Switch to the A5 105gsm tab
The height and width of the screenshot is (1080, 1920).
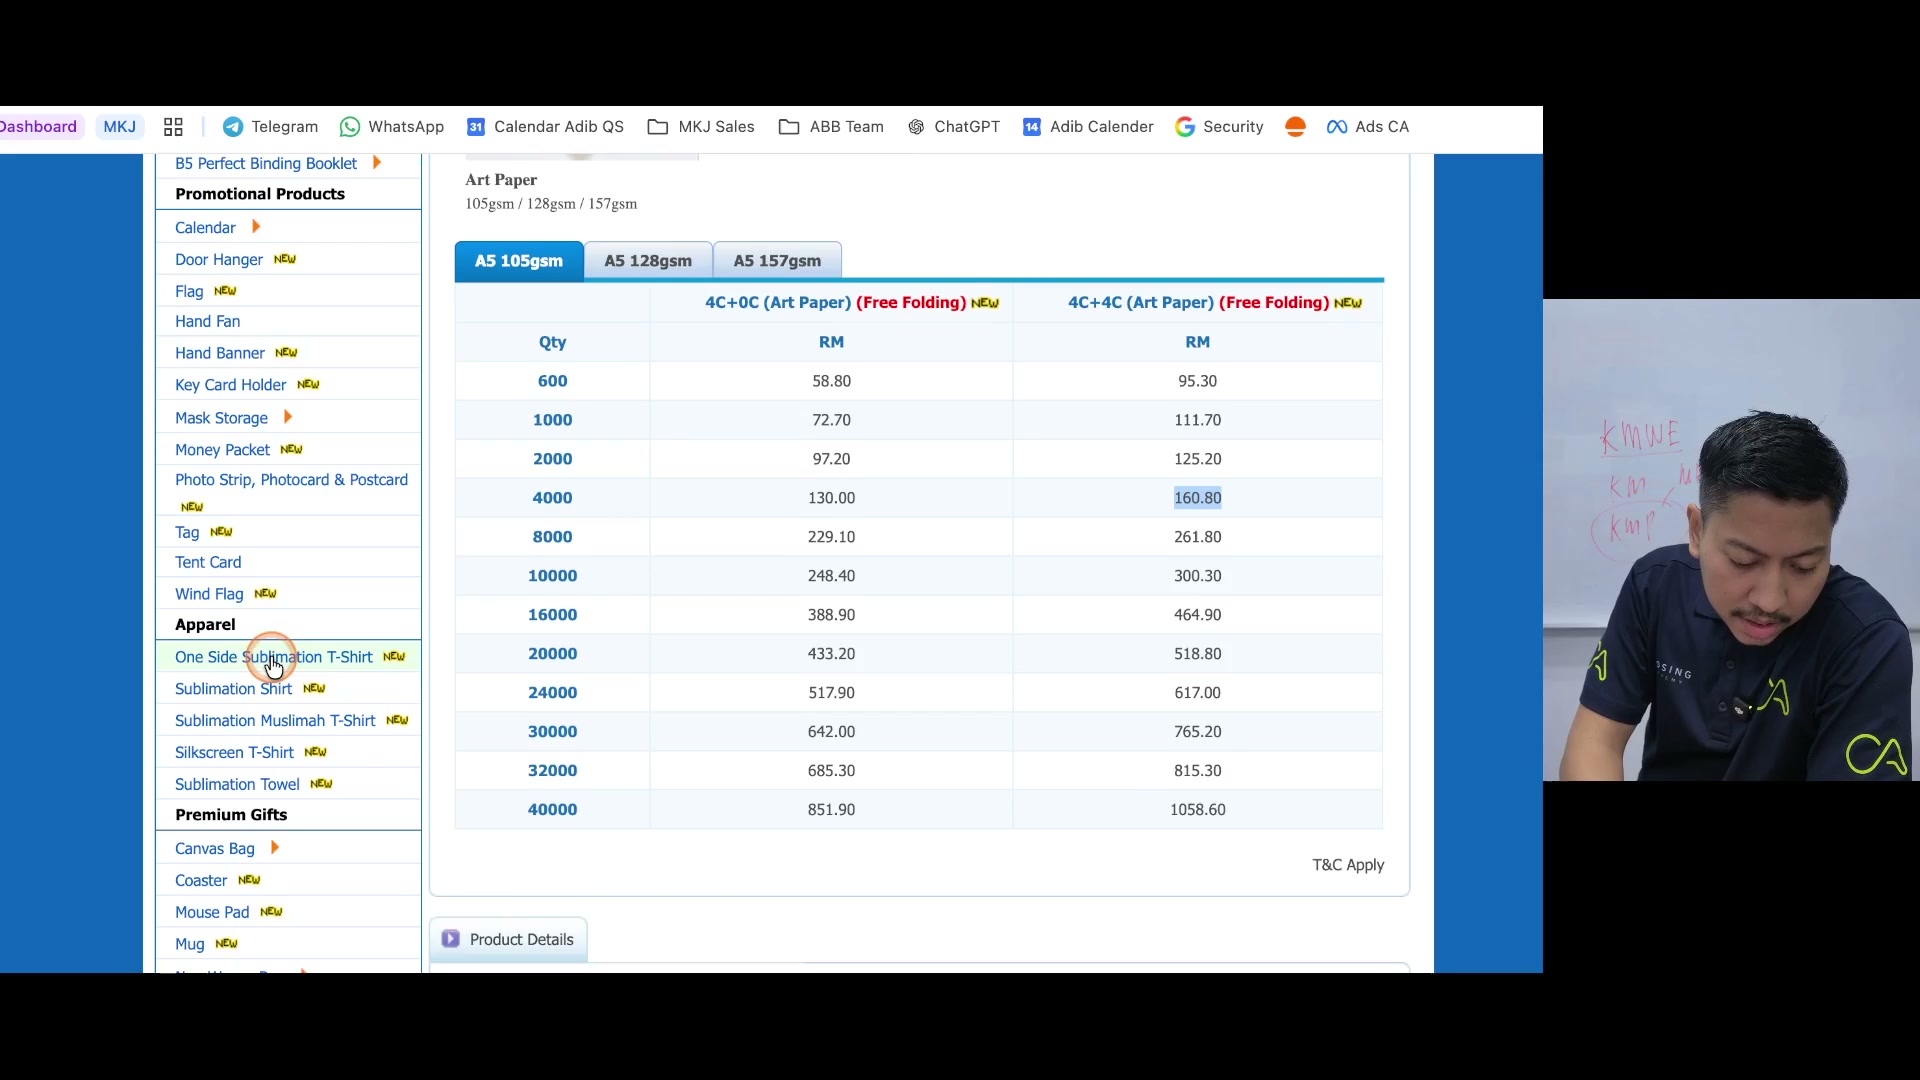pyautogui.click(x=519, y=261)
